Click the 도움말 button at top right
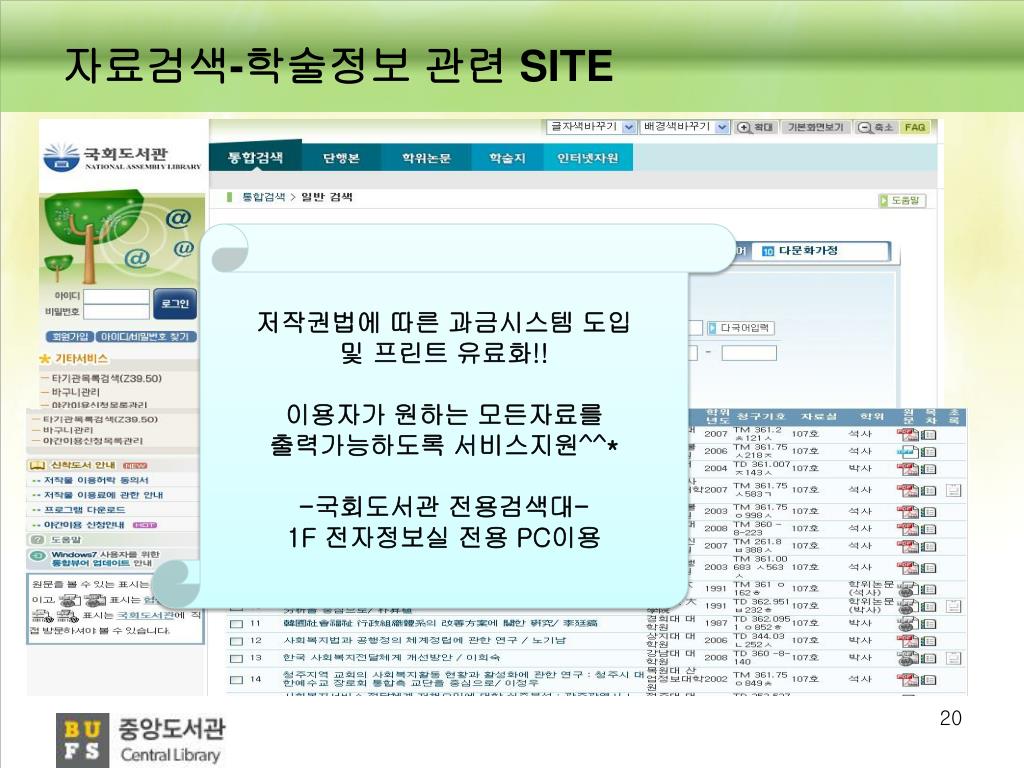Screen dimensions: 1024x768 [x=902, y=200]
